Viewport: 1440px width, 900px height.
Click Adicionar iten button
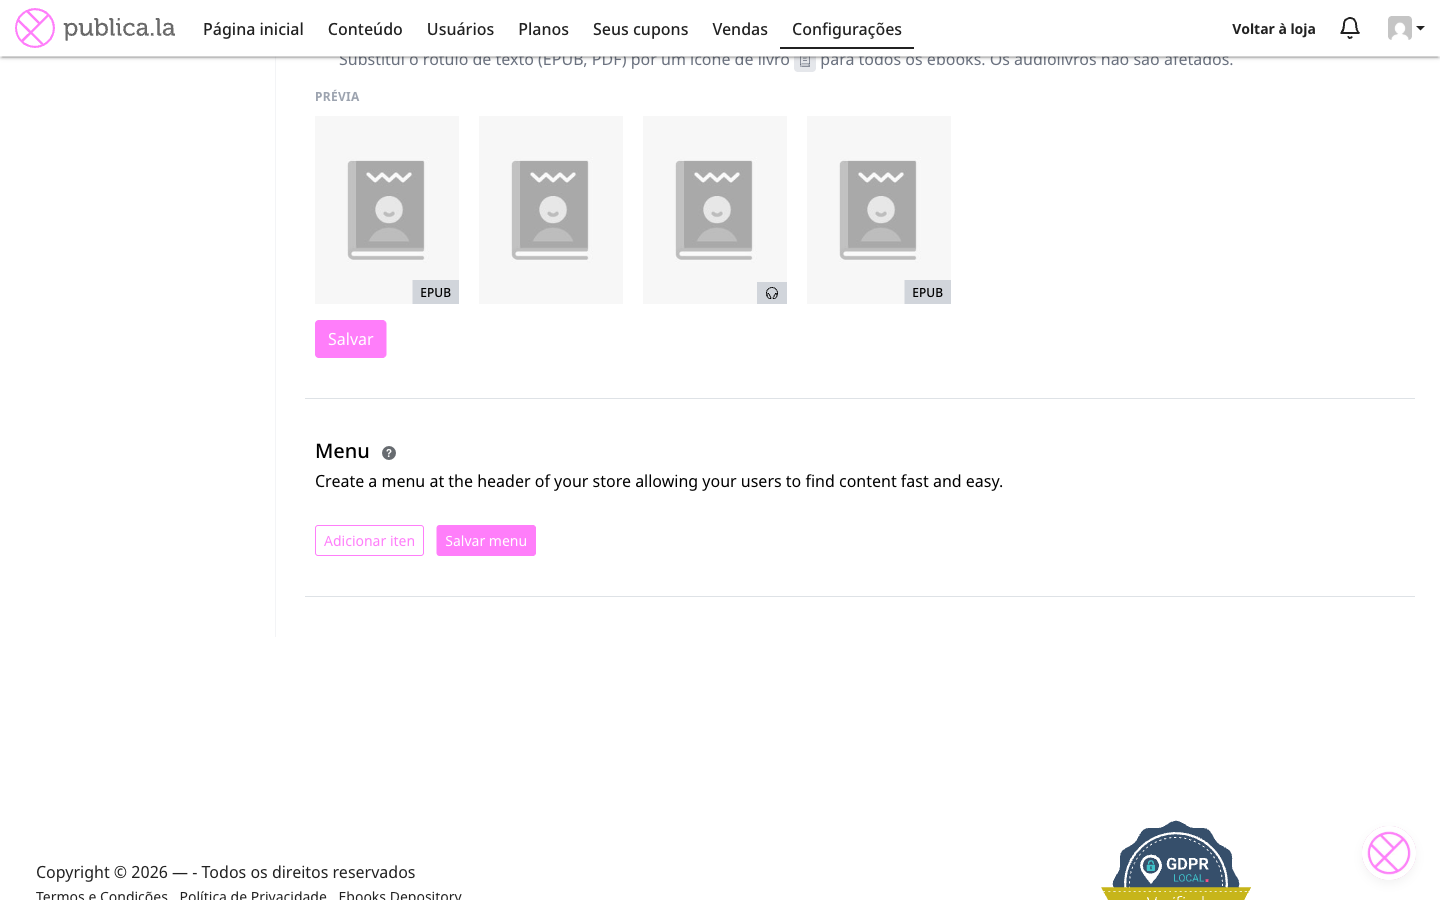pos(369,540)
